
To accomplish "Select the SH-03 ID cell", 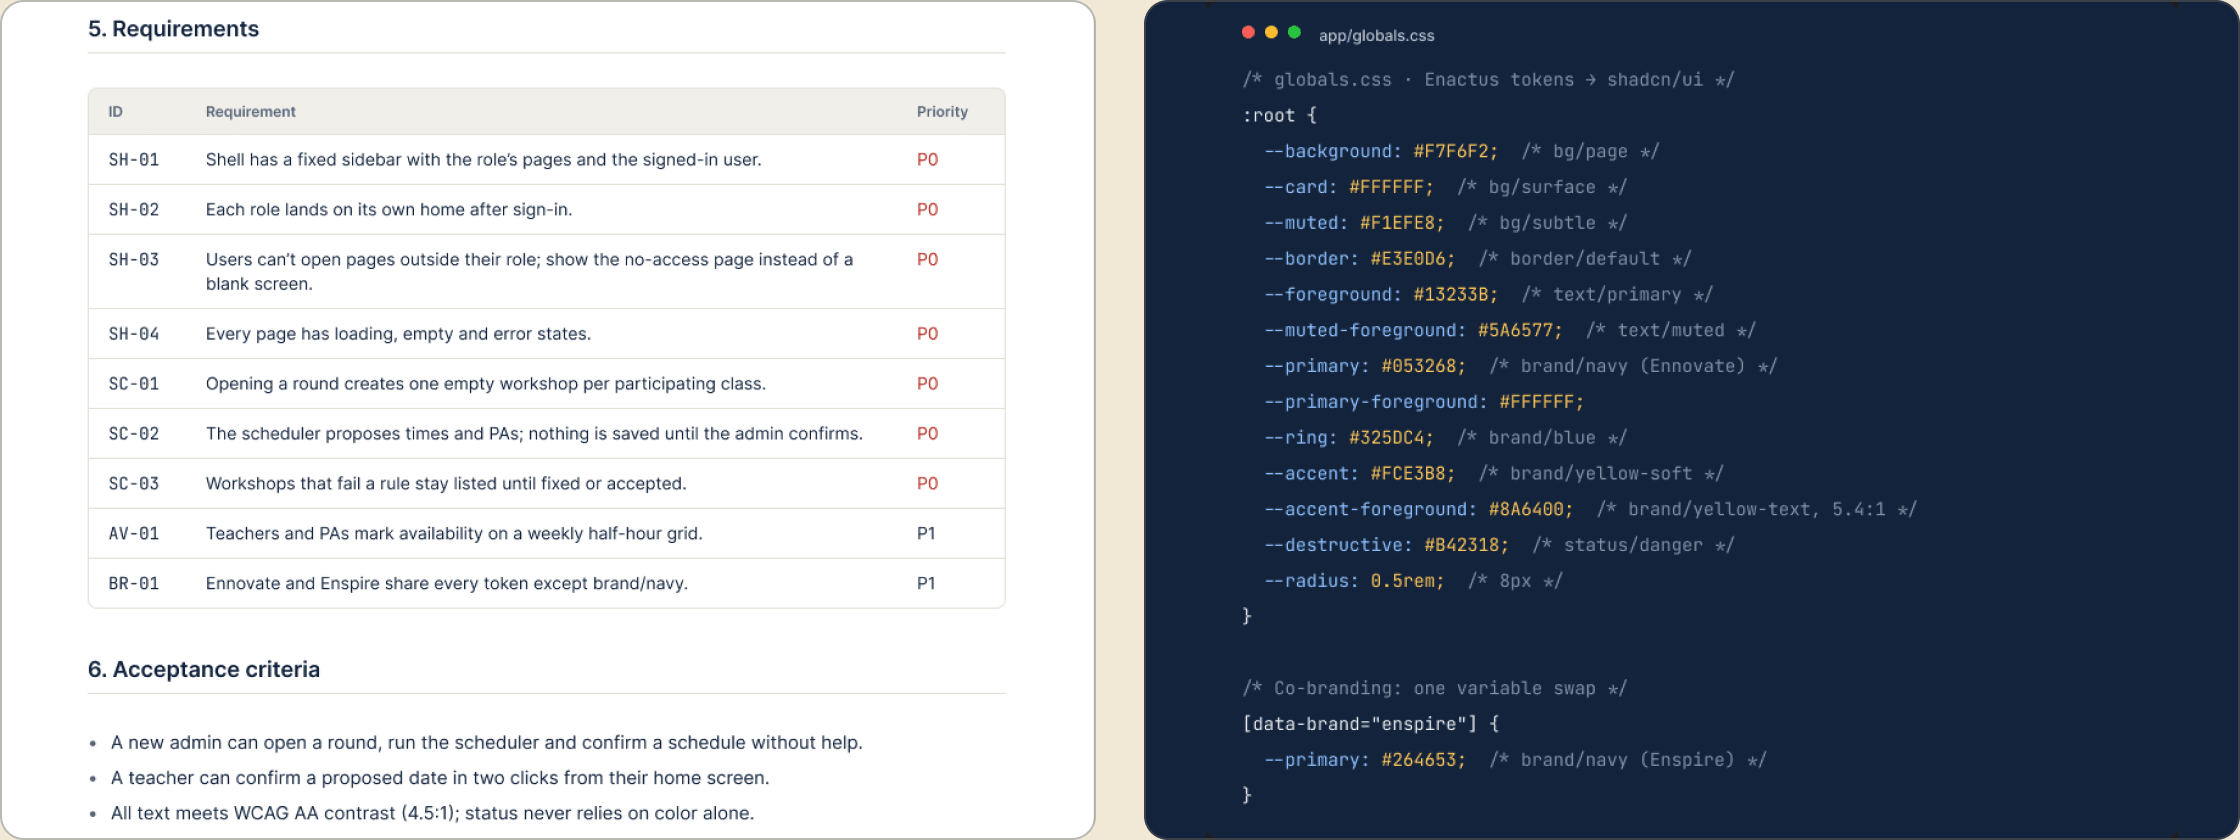I will coord(134,260).
